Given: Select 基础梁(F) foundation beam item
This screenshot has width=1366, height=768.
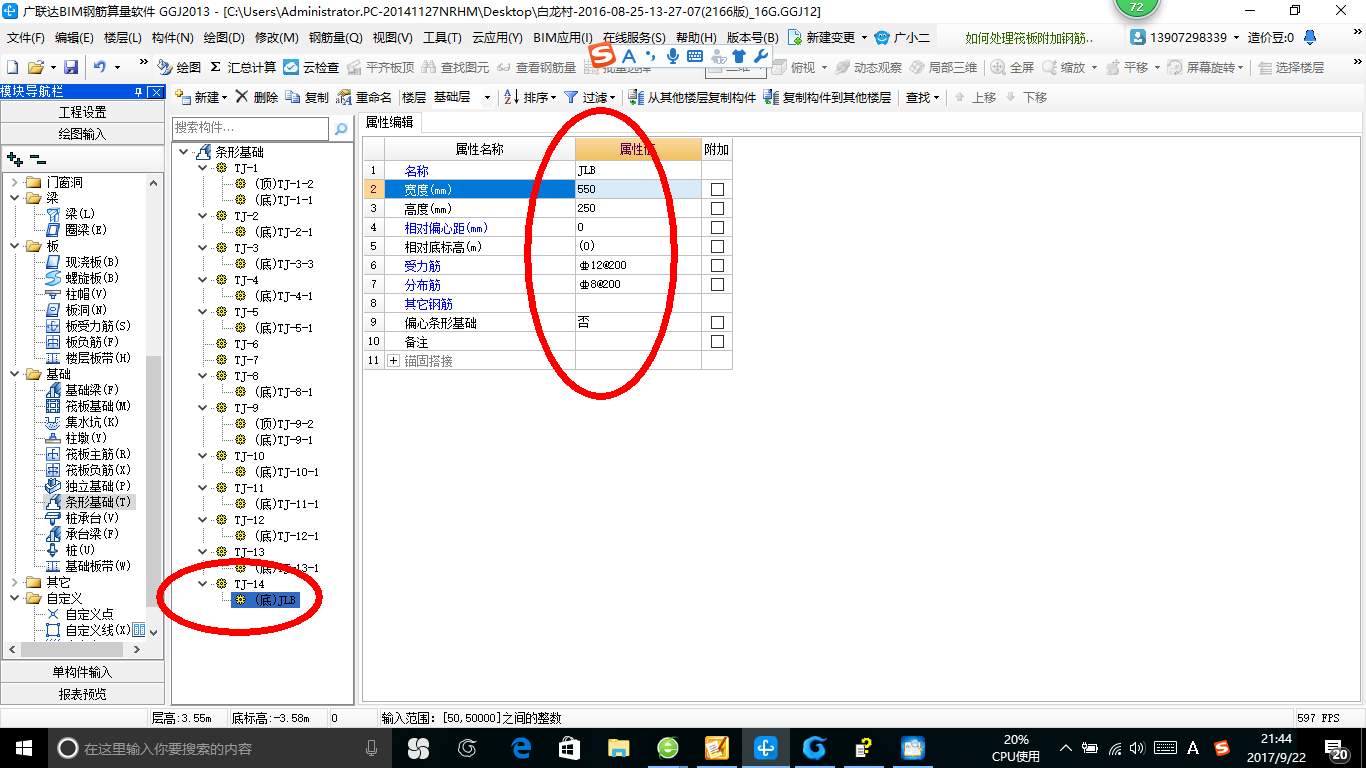Looking at the screenshot, I should pyautogui.click(x=82, y=390).
